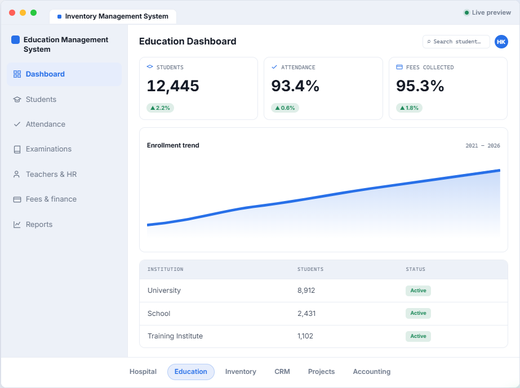
Task: Click the Examinations book icon
Action: (x=17, y=149)
